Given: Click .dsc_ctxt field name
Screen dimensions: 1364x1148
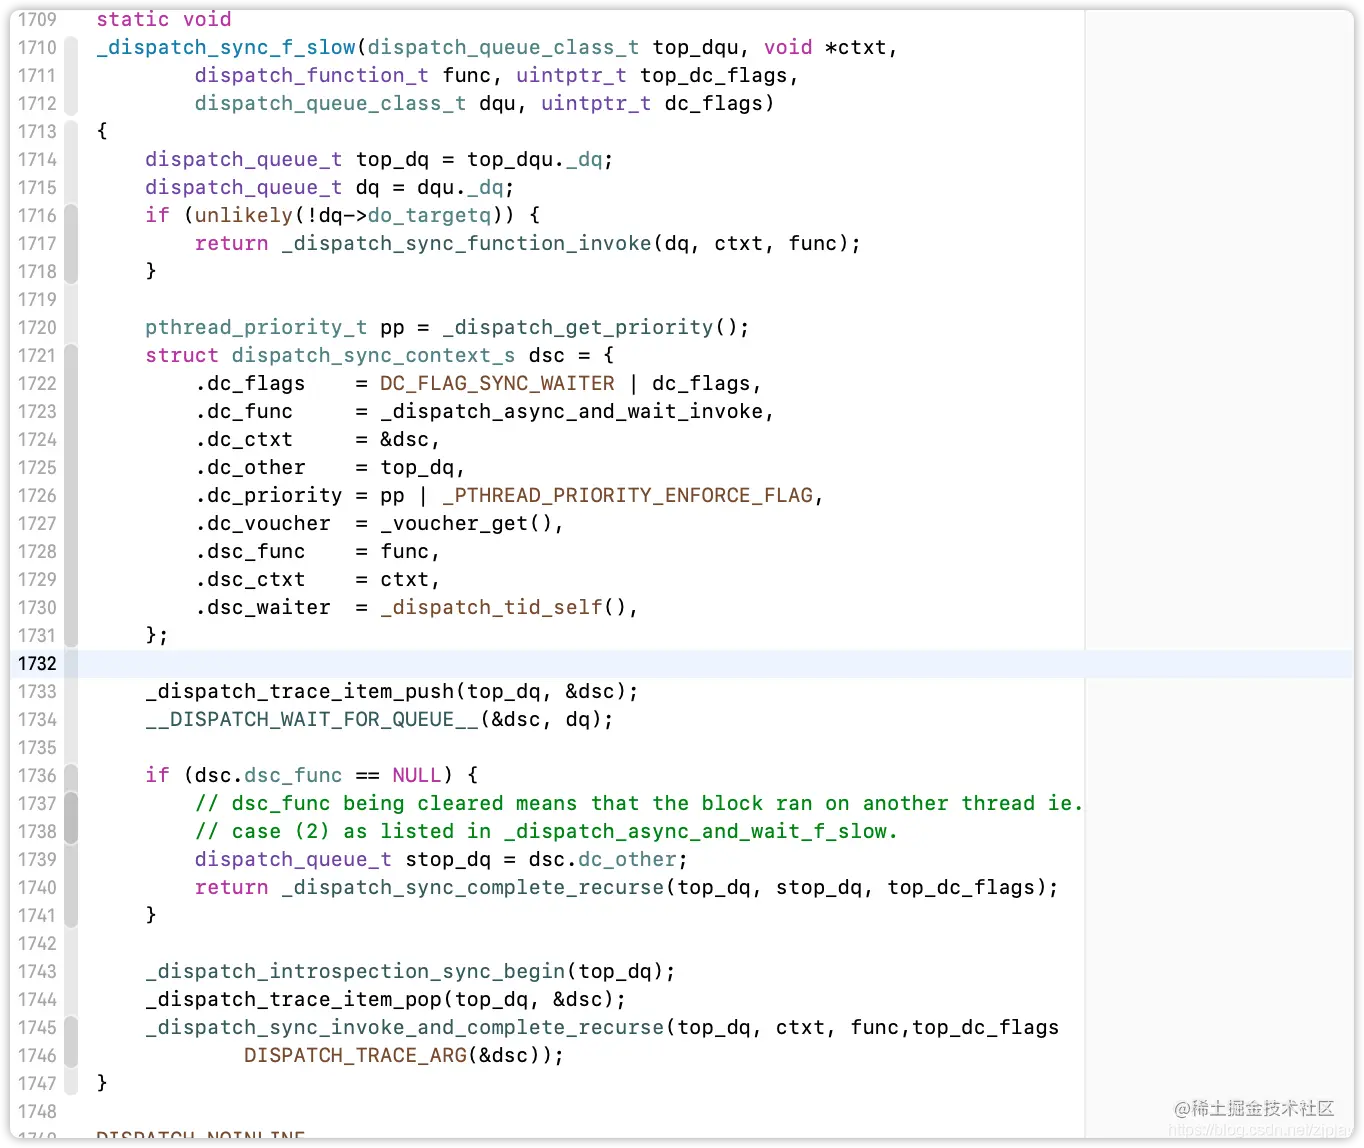Looking at the screenshot, I should 250,579.
